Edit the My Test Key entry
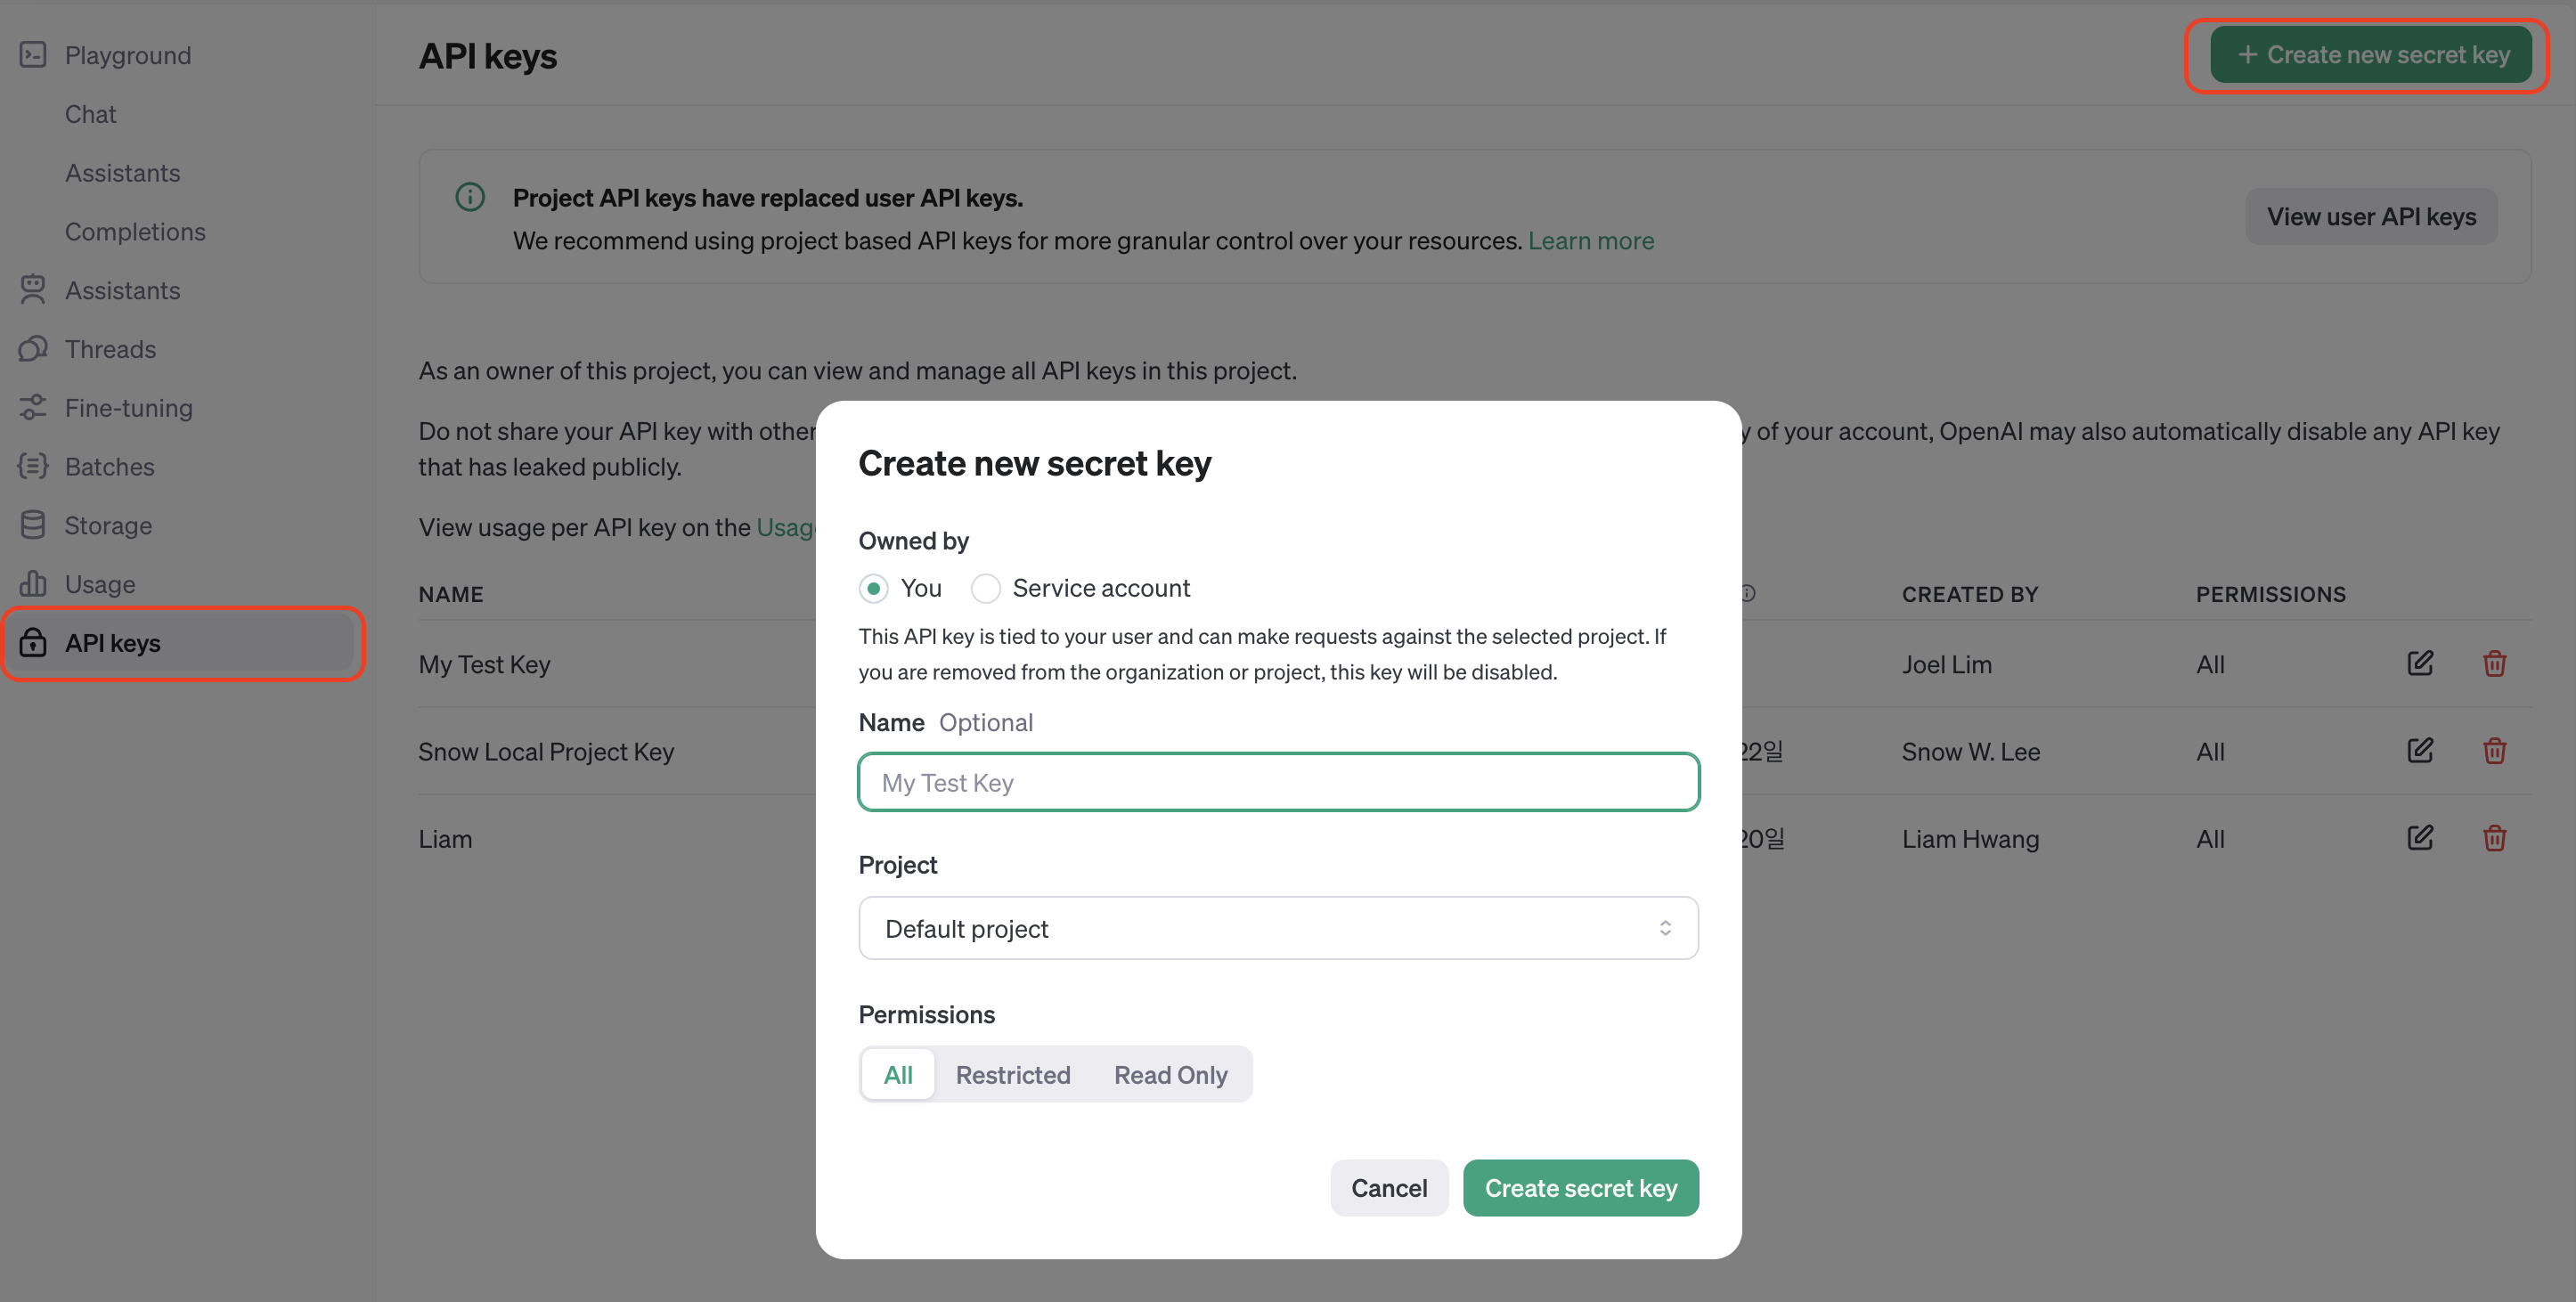Image resolution: width=2576 pixels, height=1302 pixels. [x=2420, y=663]
